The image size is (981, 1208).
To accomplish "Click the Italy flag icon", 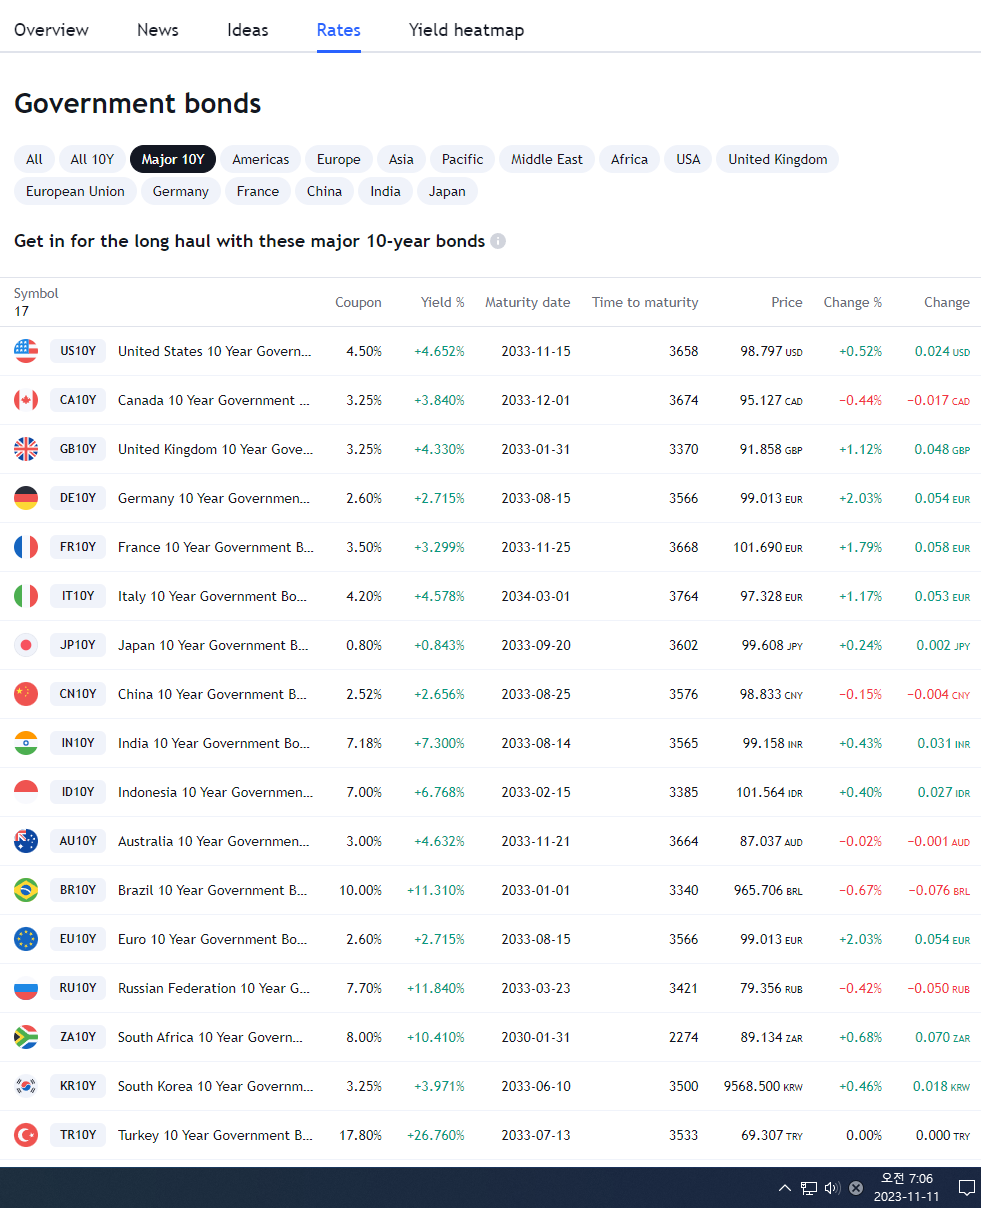I will (x=26, y=596).
